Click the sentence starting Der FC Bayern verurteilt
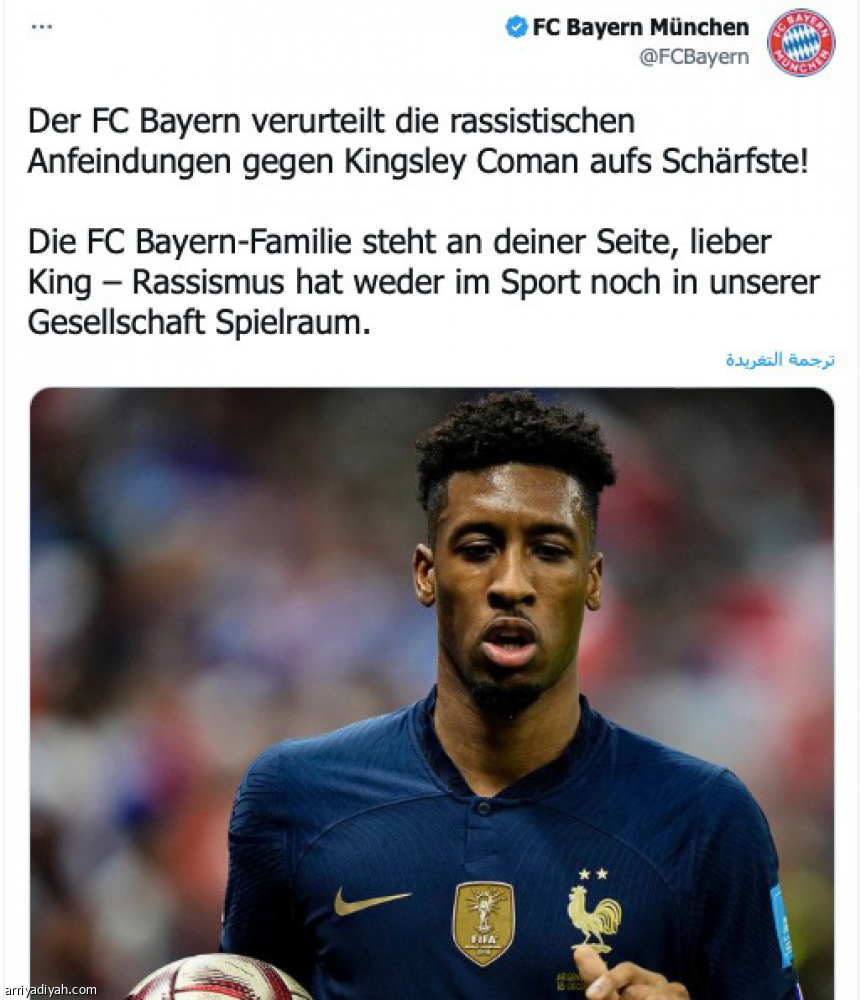This screenshot has width=861, height=1000. (418, 141)
